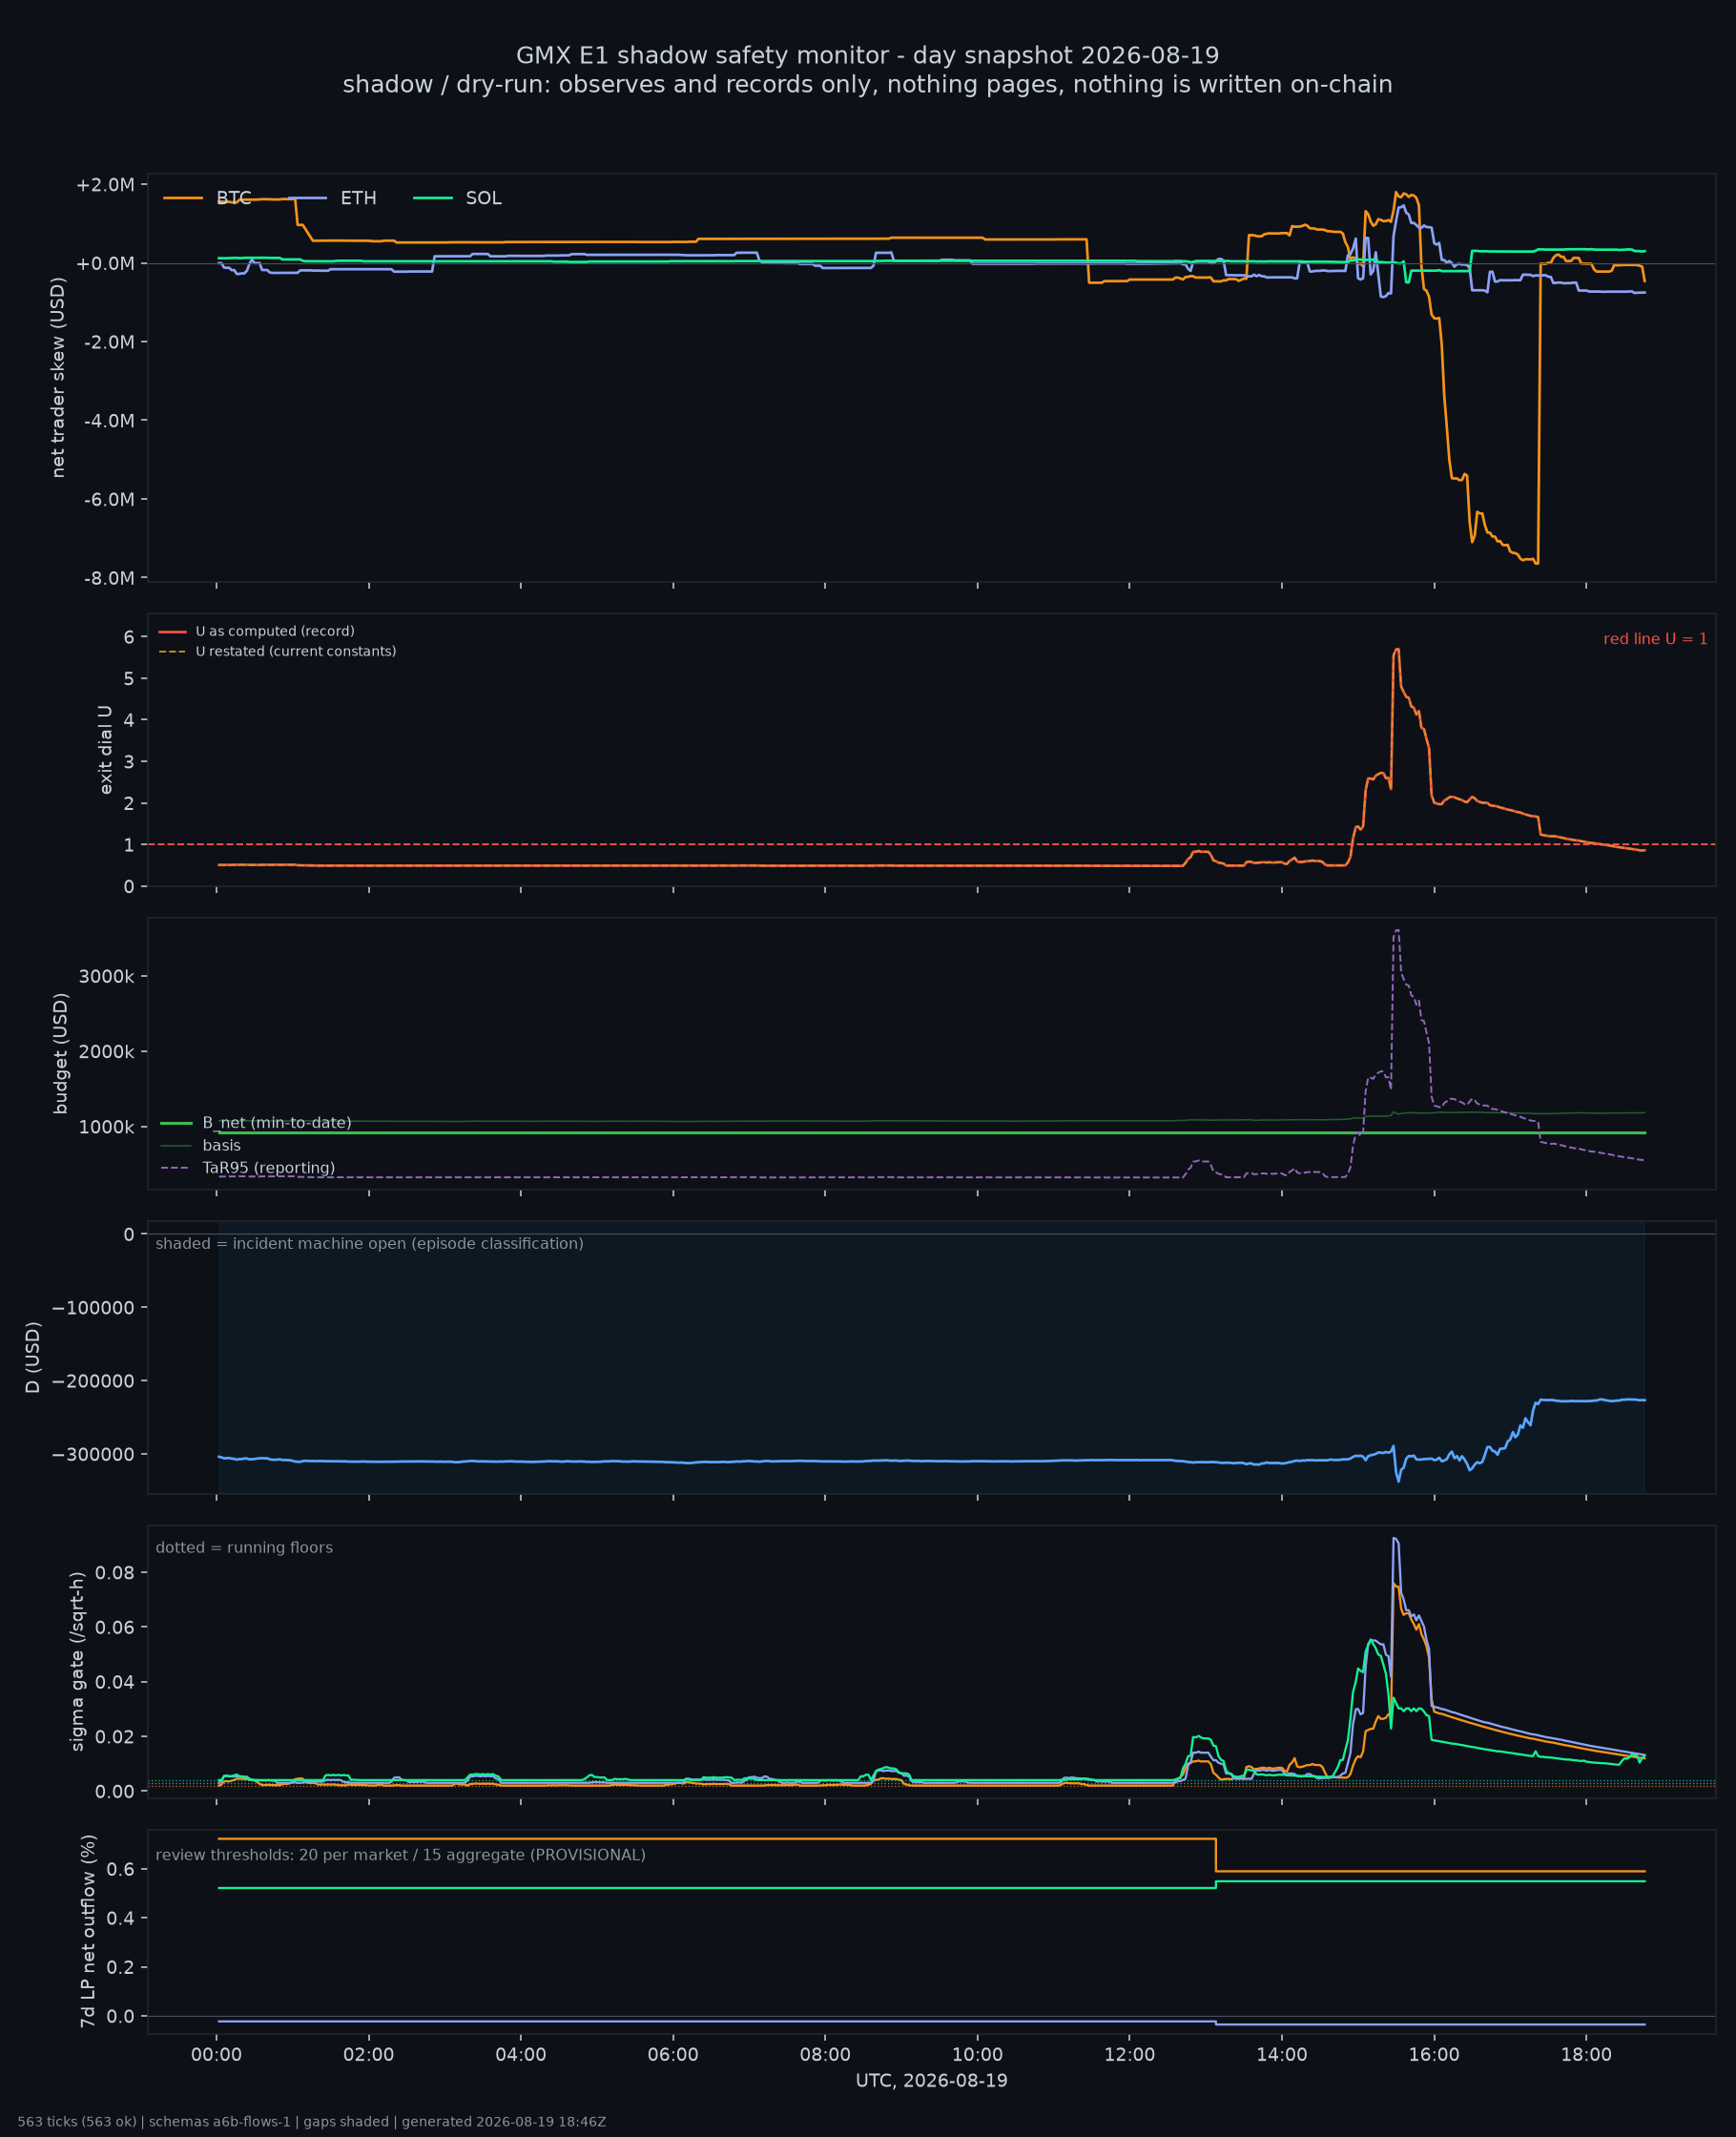The height and width of the screenshot is (2137, 1736).
Task: Click the '−200000' D-axis tick label
Action: (93, 1381)
